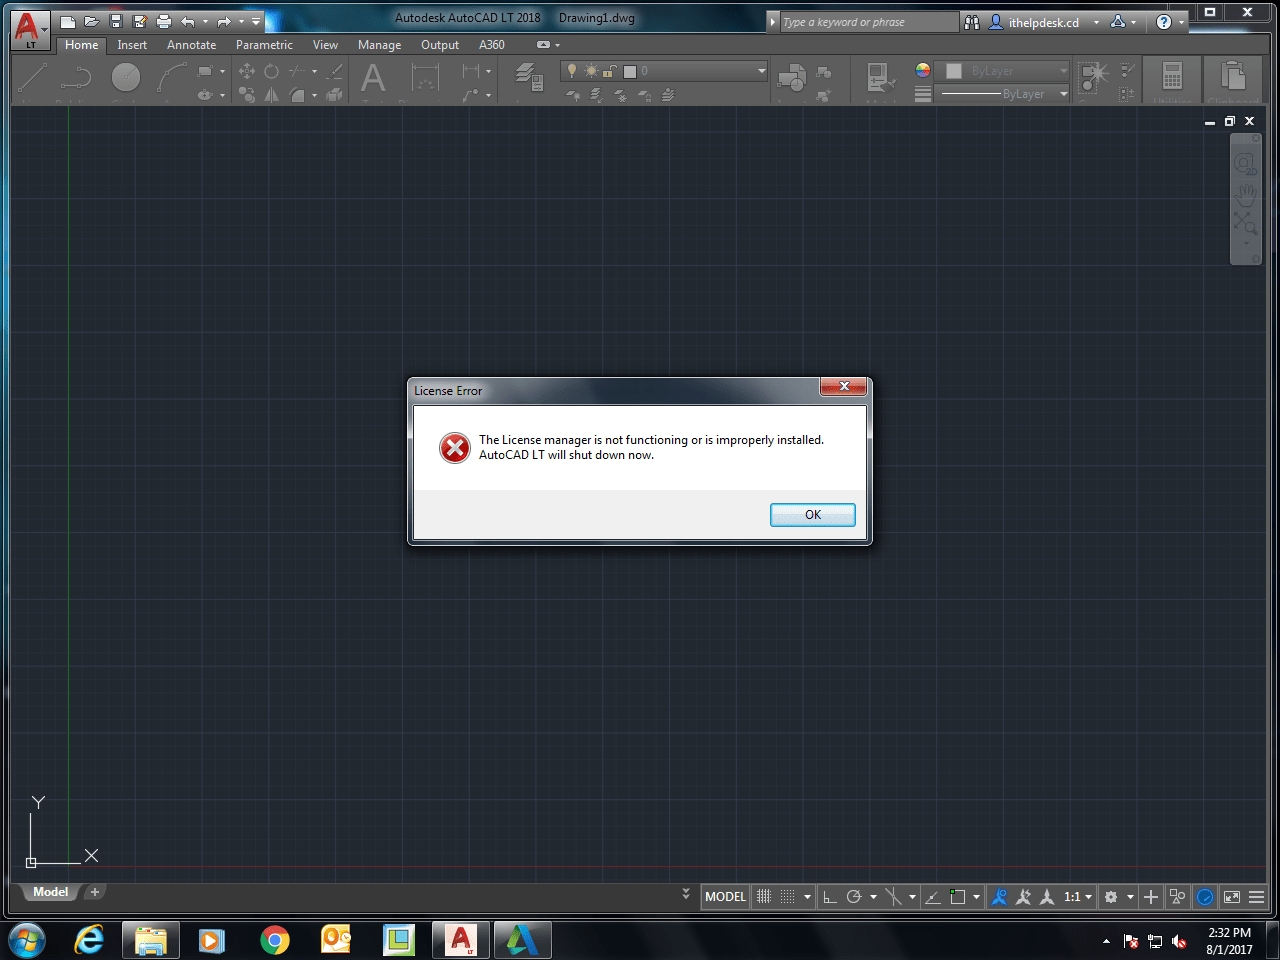Redo the last undone action

coord(224,21)
